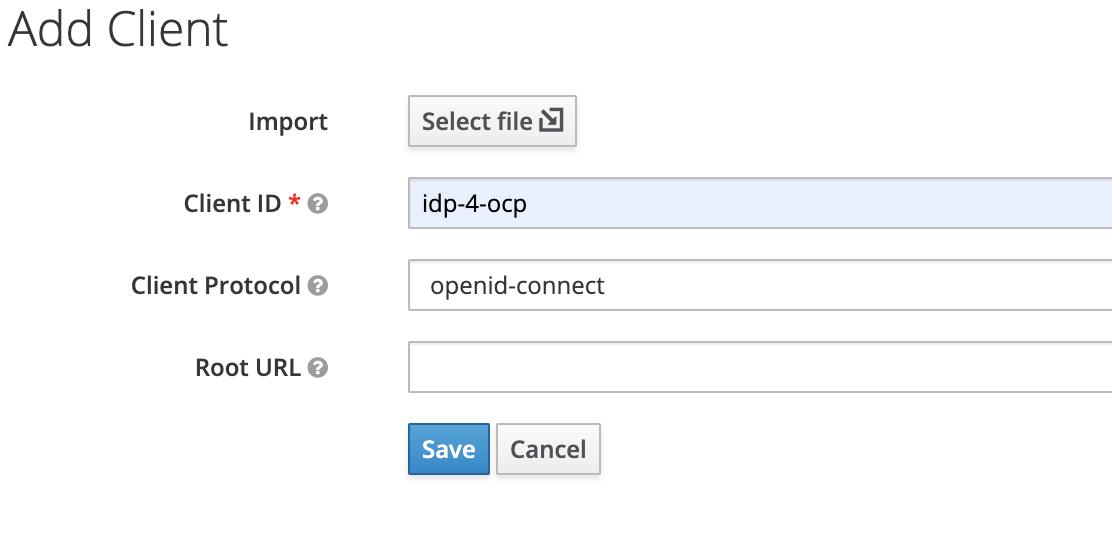The width and height of the screenshot is (1112, 536).
Task: Select the openid-connect protocol value
Action: click(x=517, y=286)
